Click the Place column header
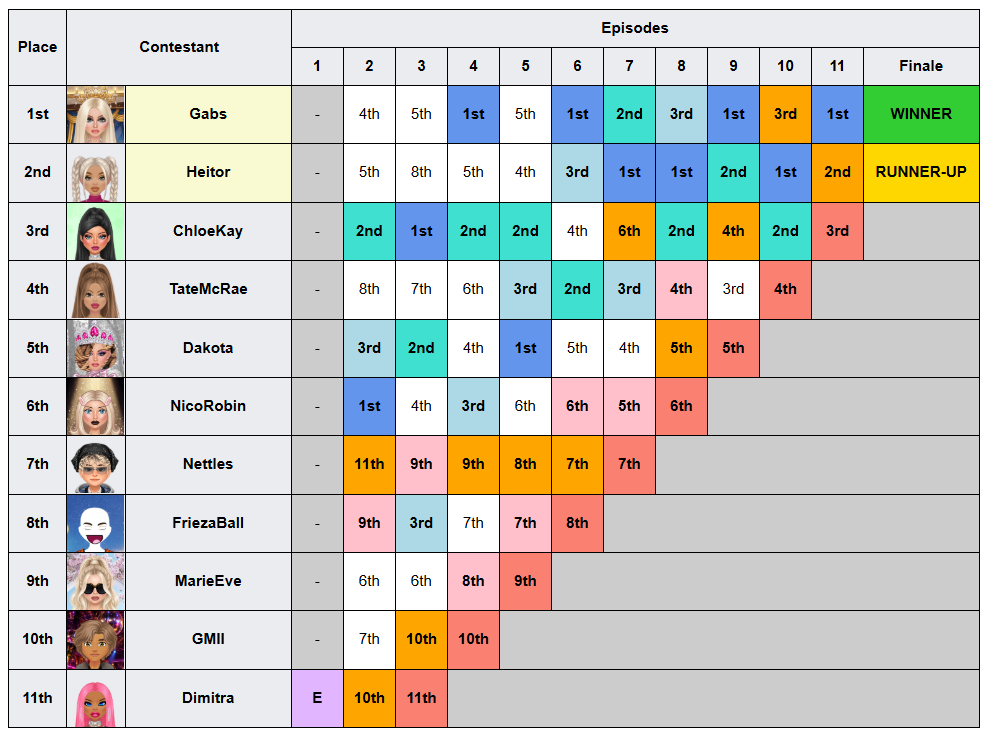987x736 pixels. (x=37, y=47)
